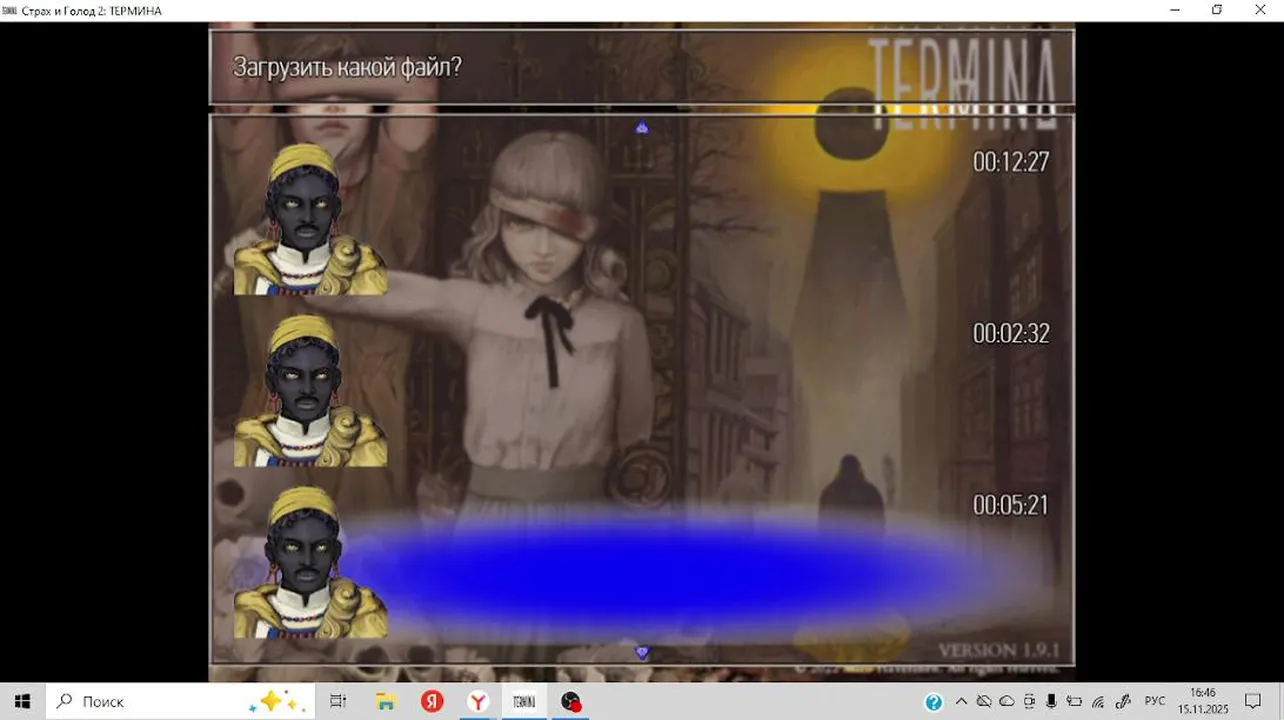
Task: Open the Wi-Fi network tray icon
Action: (x=1098, y=701)
